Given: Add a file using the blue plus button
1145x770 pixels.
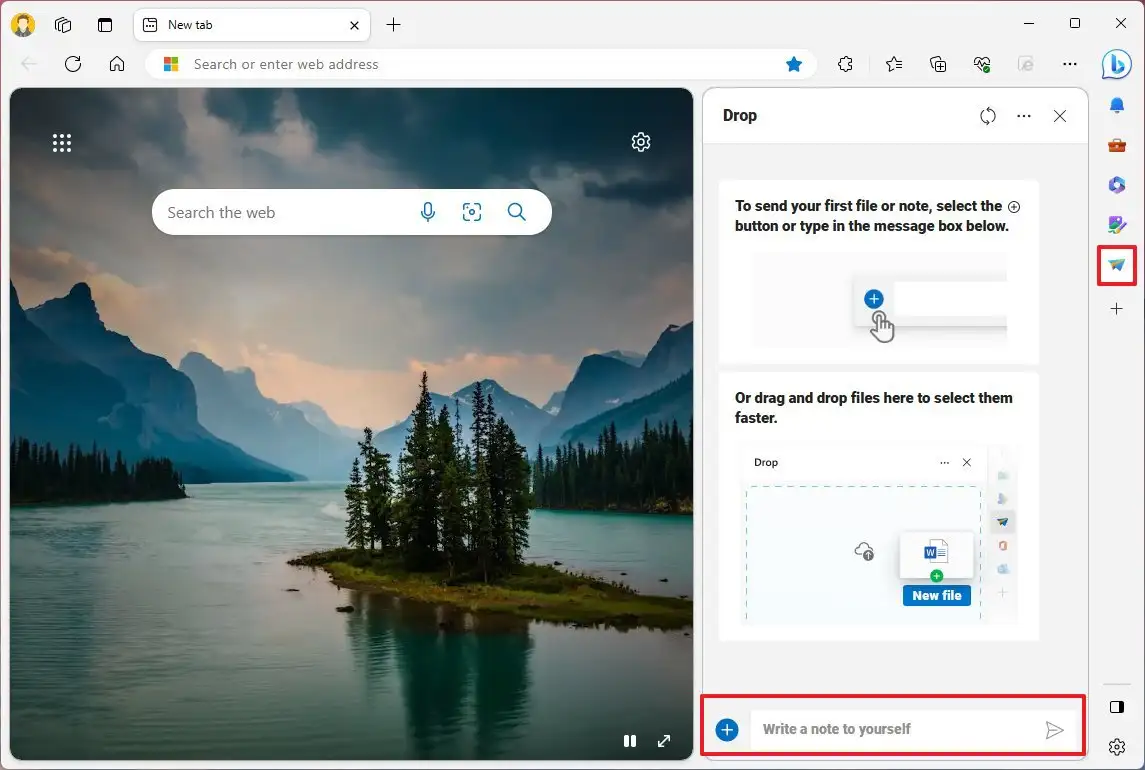Looking at the screenshot, I should (x=726, y=729).
